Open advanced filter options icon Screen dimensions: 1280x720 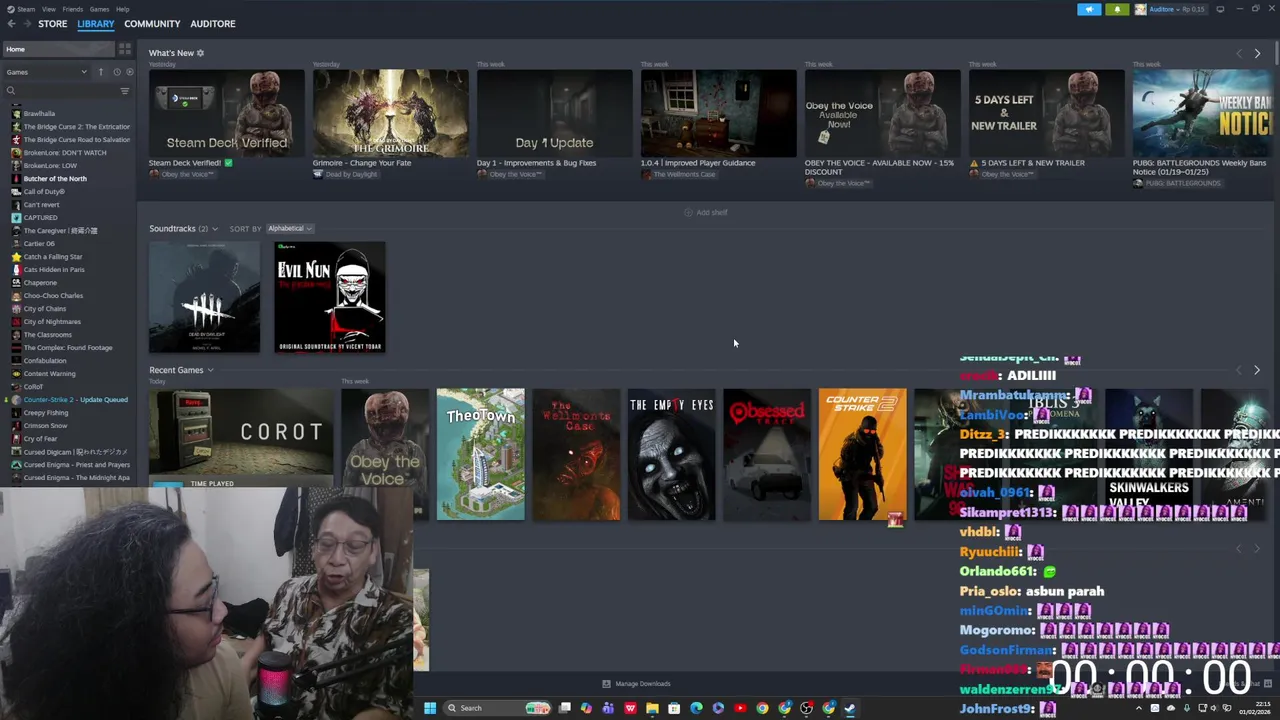pyautogui.click(x=125, y=91)
